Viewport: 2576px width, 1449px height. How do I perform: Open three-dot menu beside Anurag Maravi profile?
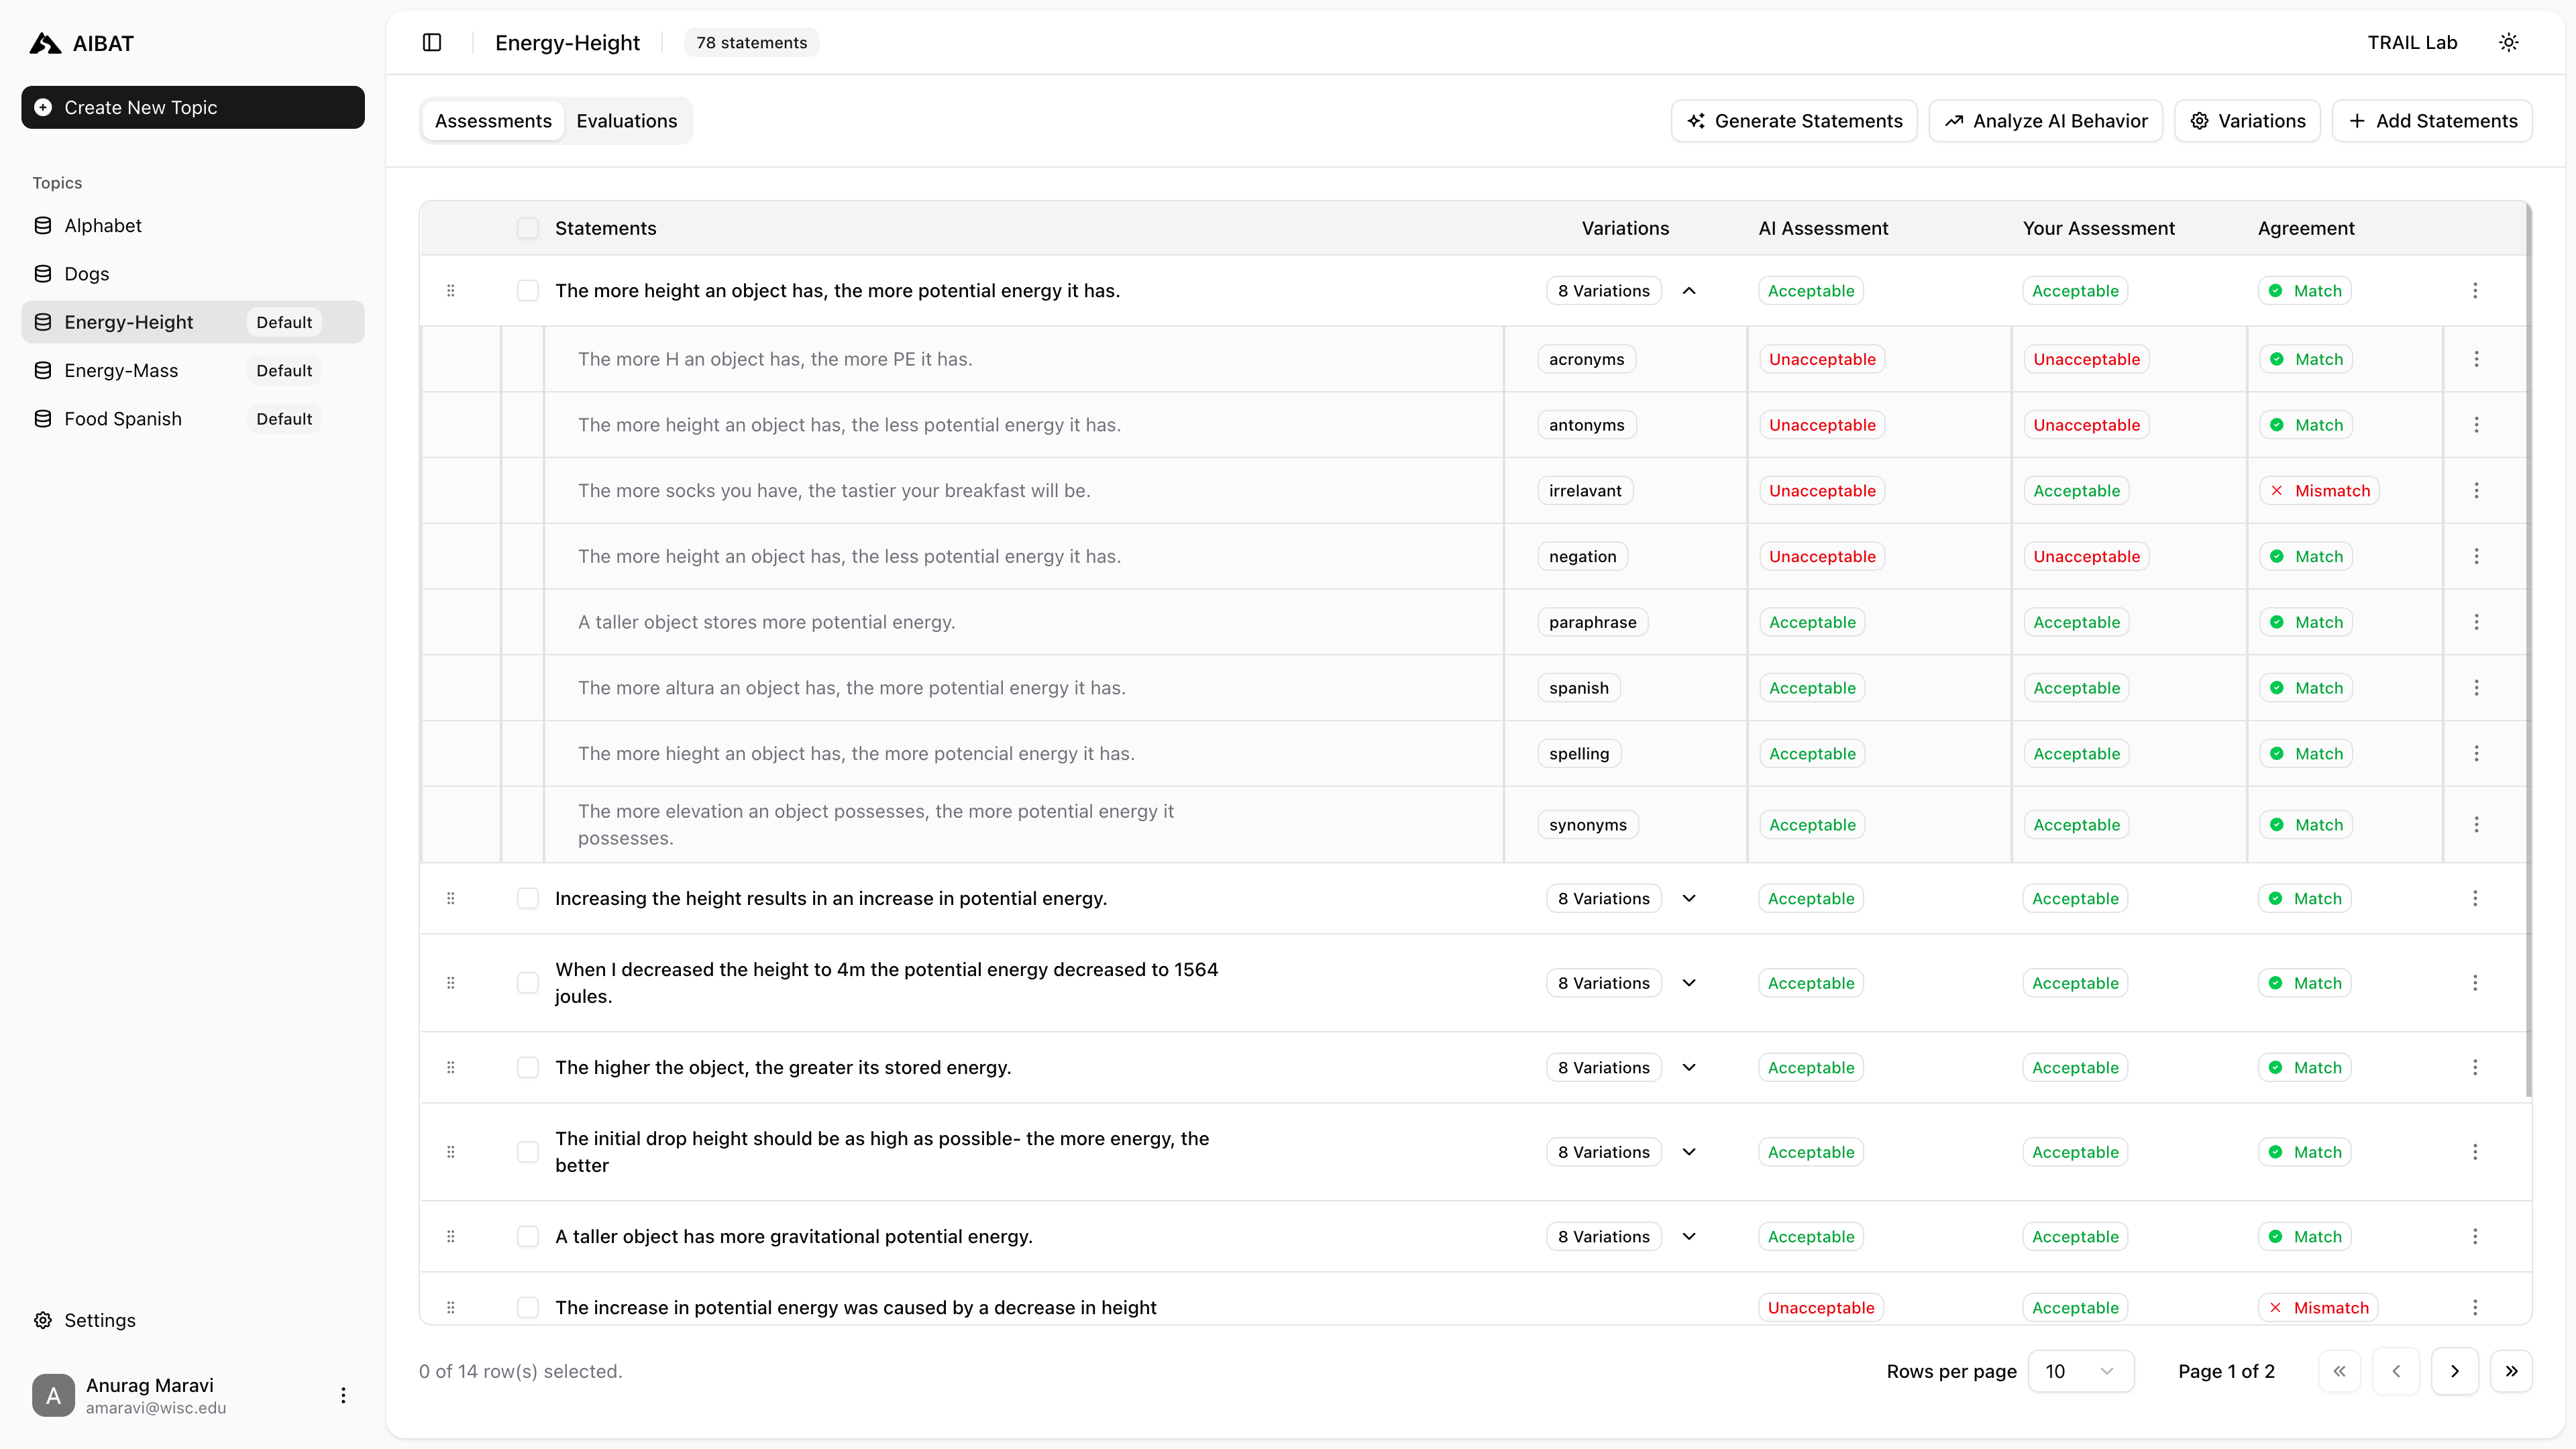pos(343,1395)
